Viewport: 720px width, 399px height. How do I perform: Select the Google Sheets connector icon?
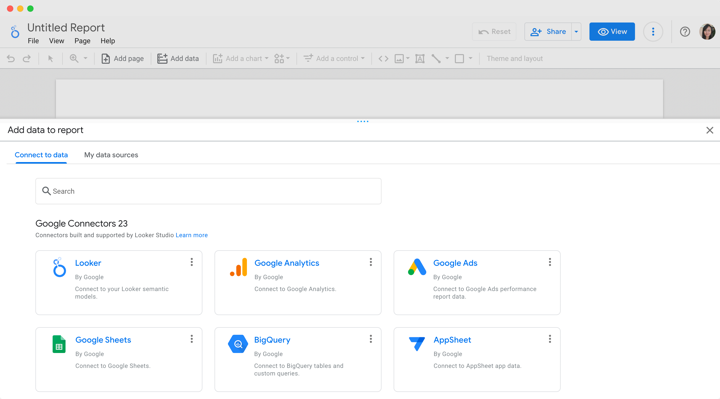point(59,344)
